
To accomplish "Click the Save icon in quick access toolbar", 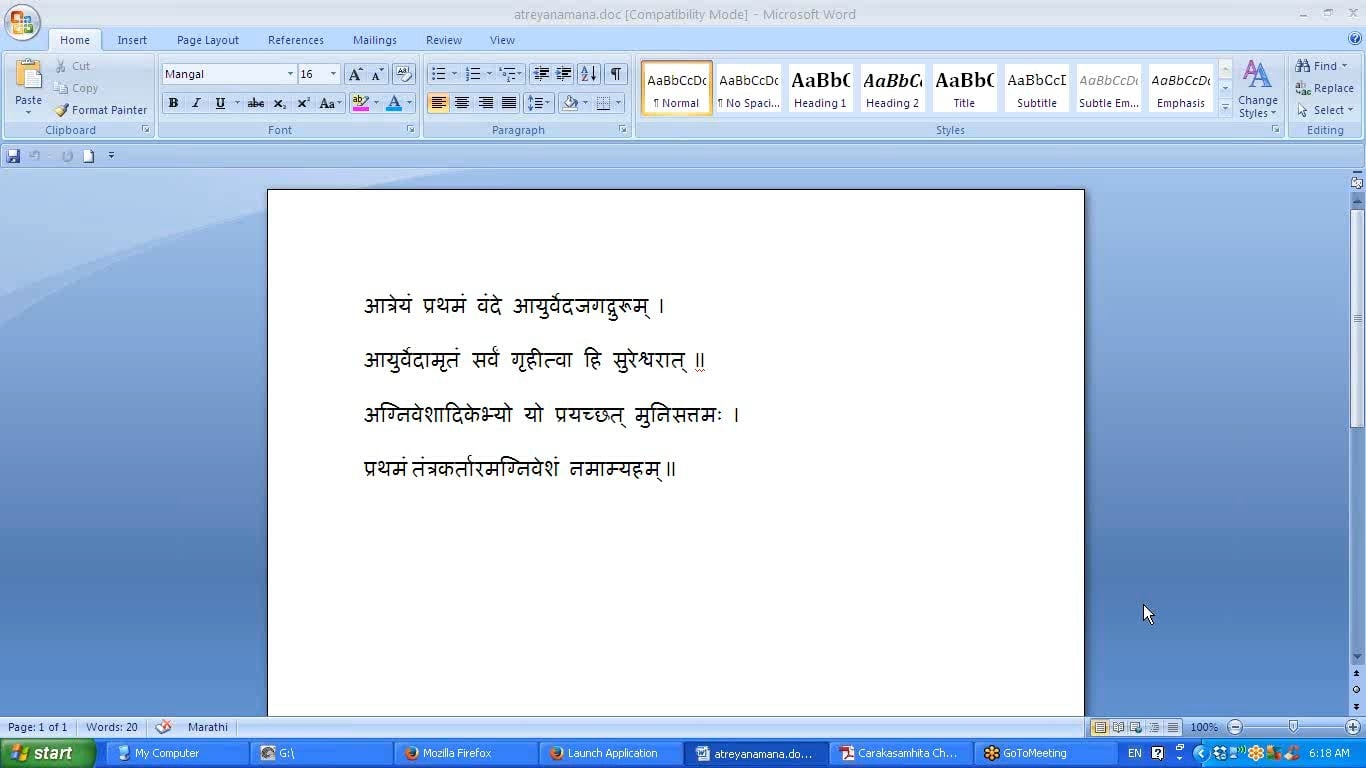I will [13, 156].
